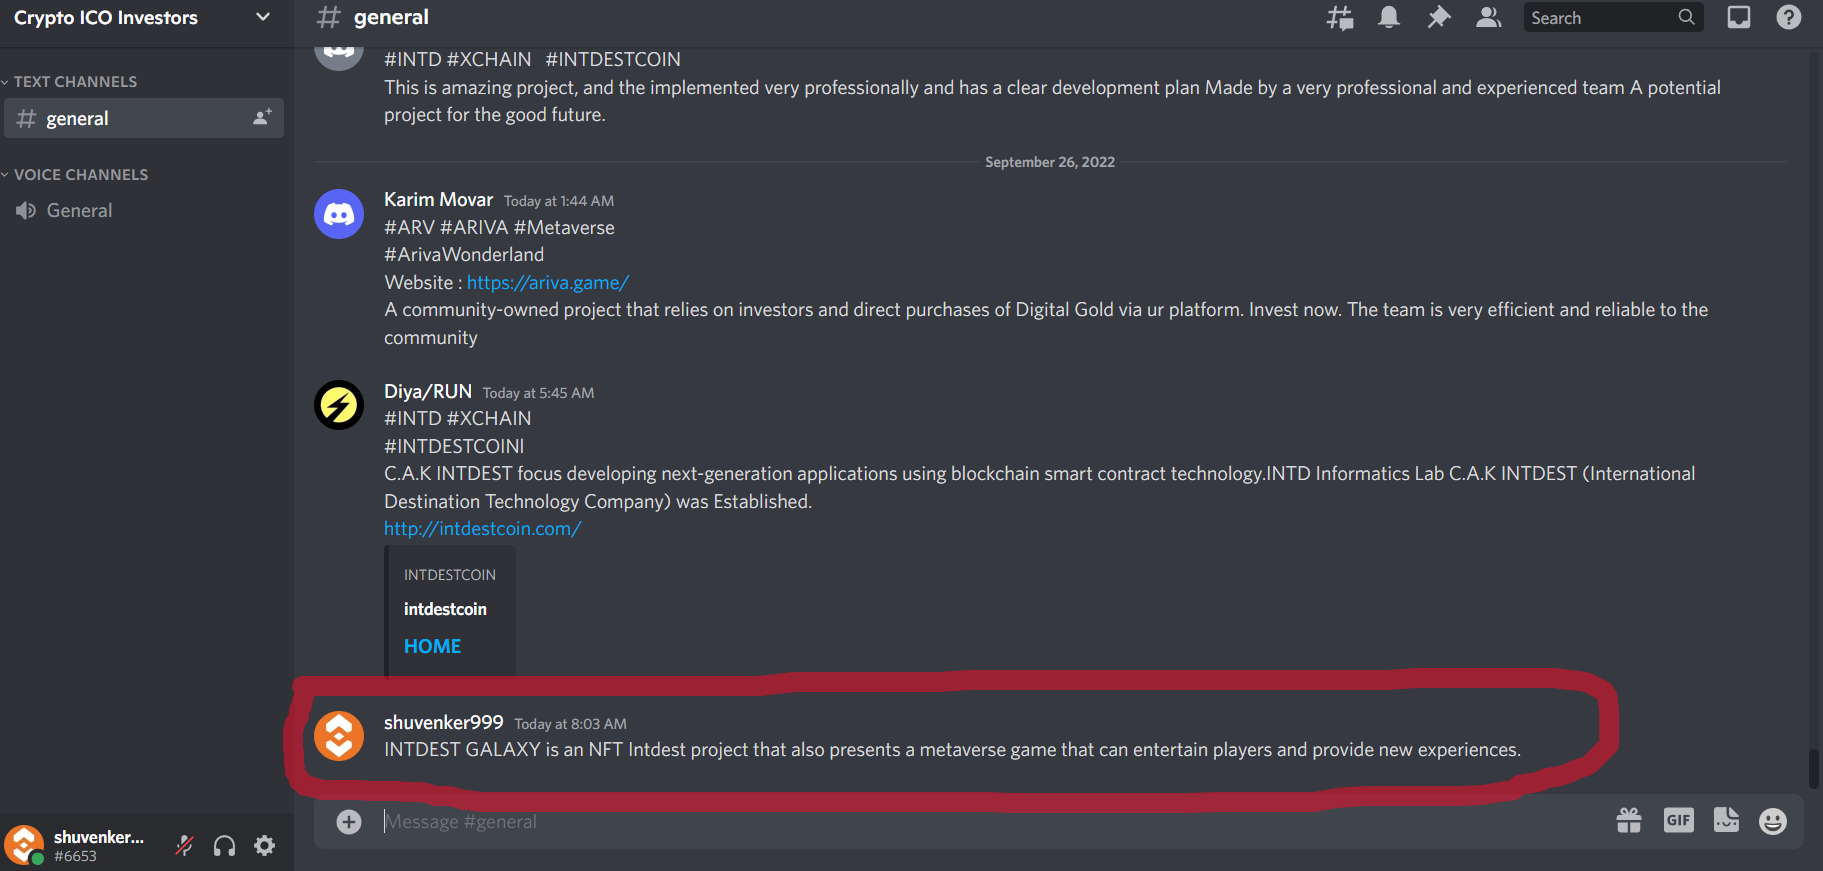
Task: Click the Today at 1:44 AM timestamp
Action: click(559, 201)
